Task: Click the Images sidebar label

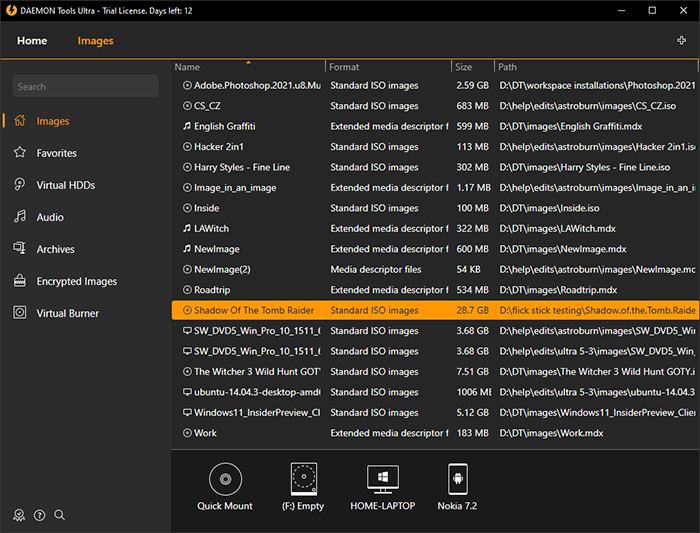Action: [x=53, y=121]
